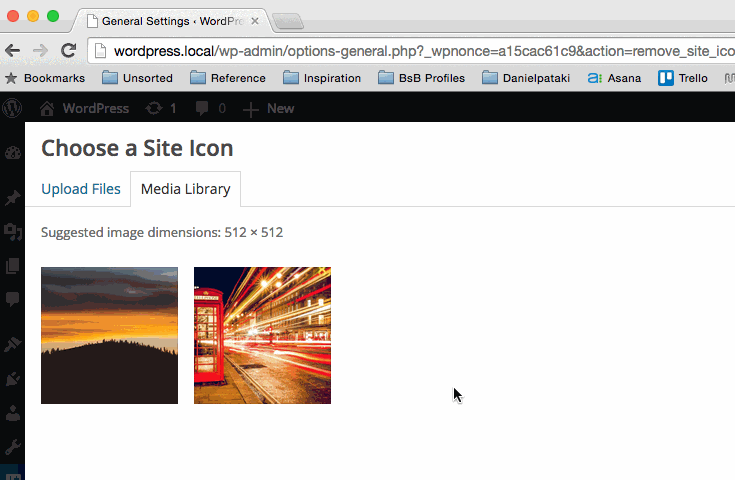The width and height of the screenshot is (735, 480).
Task: Open the Bookmarks star item
Action: pos(45,78)
